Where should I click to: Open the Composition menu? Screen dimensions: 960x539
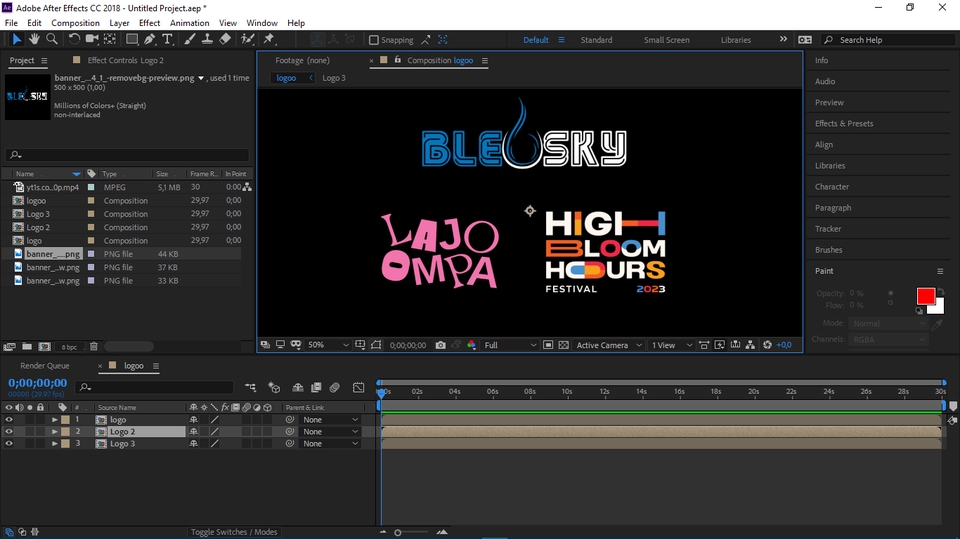tap(75, 23)
